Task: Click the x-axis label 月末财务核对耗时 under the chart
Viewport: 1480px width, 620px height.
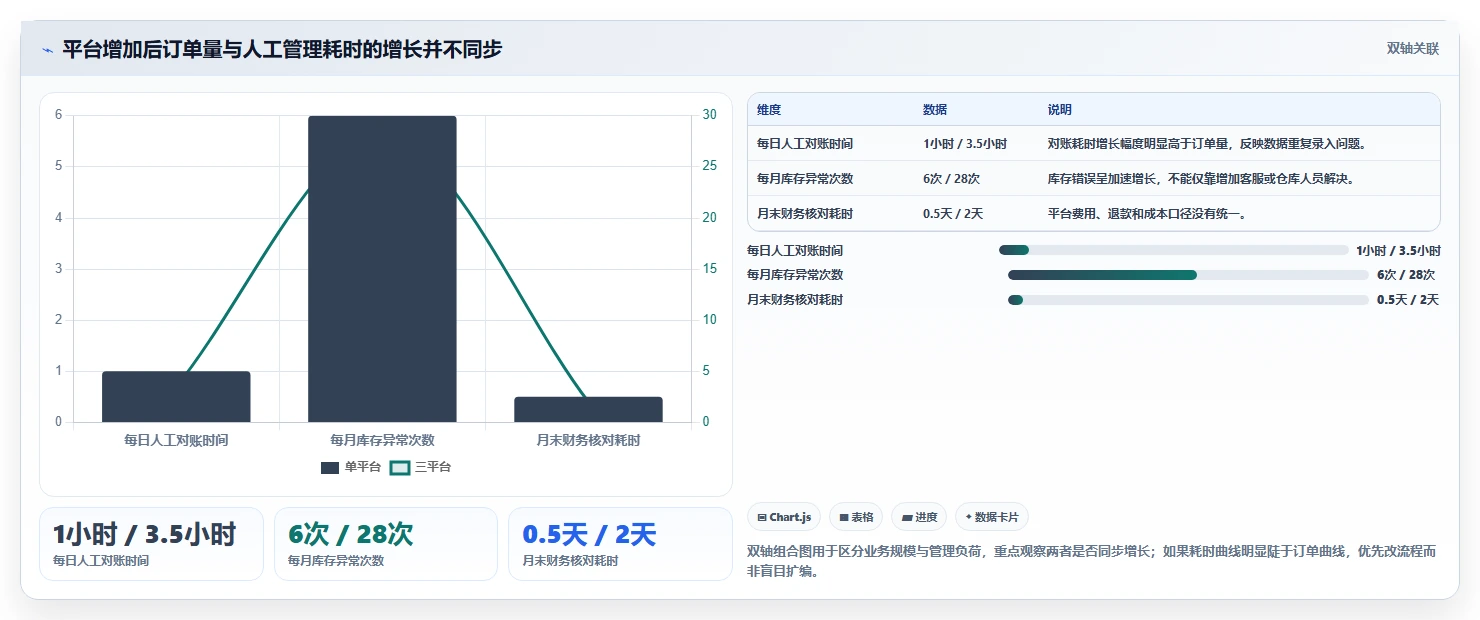Action: coord(588,440)
